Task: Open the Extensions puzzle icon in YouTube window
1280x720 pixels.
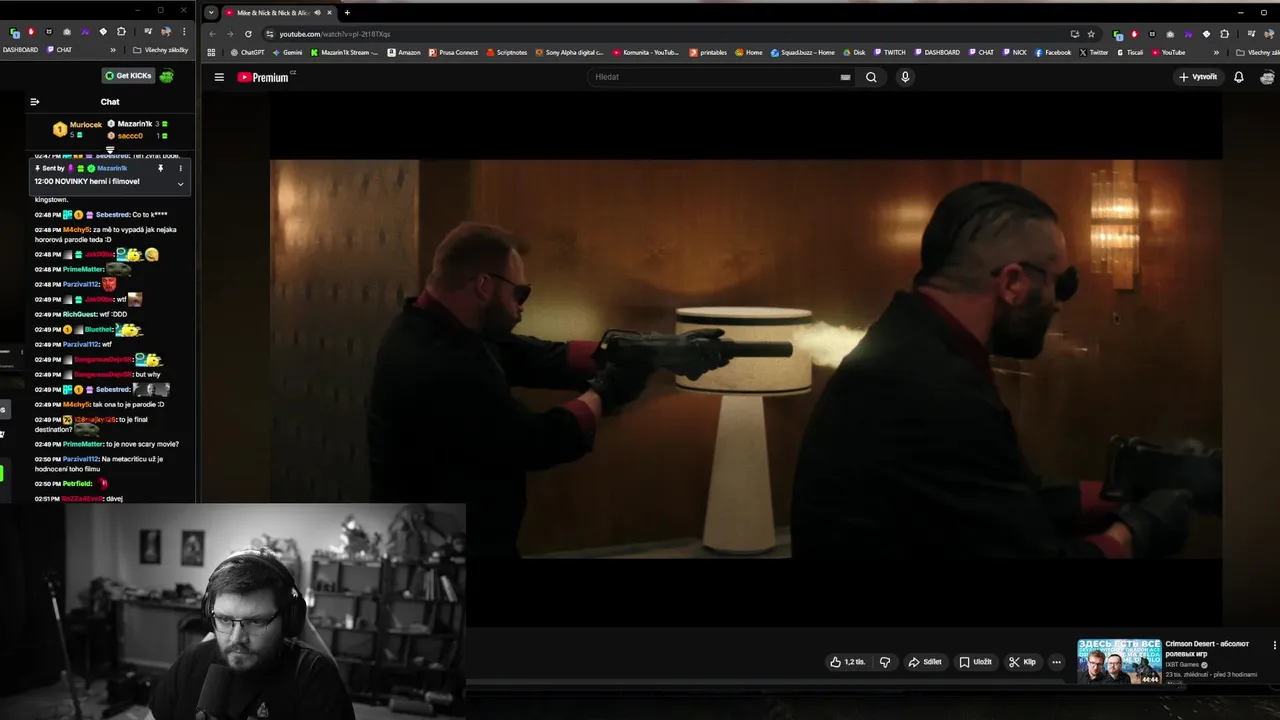Action: tap(1224, 34)
